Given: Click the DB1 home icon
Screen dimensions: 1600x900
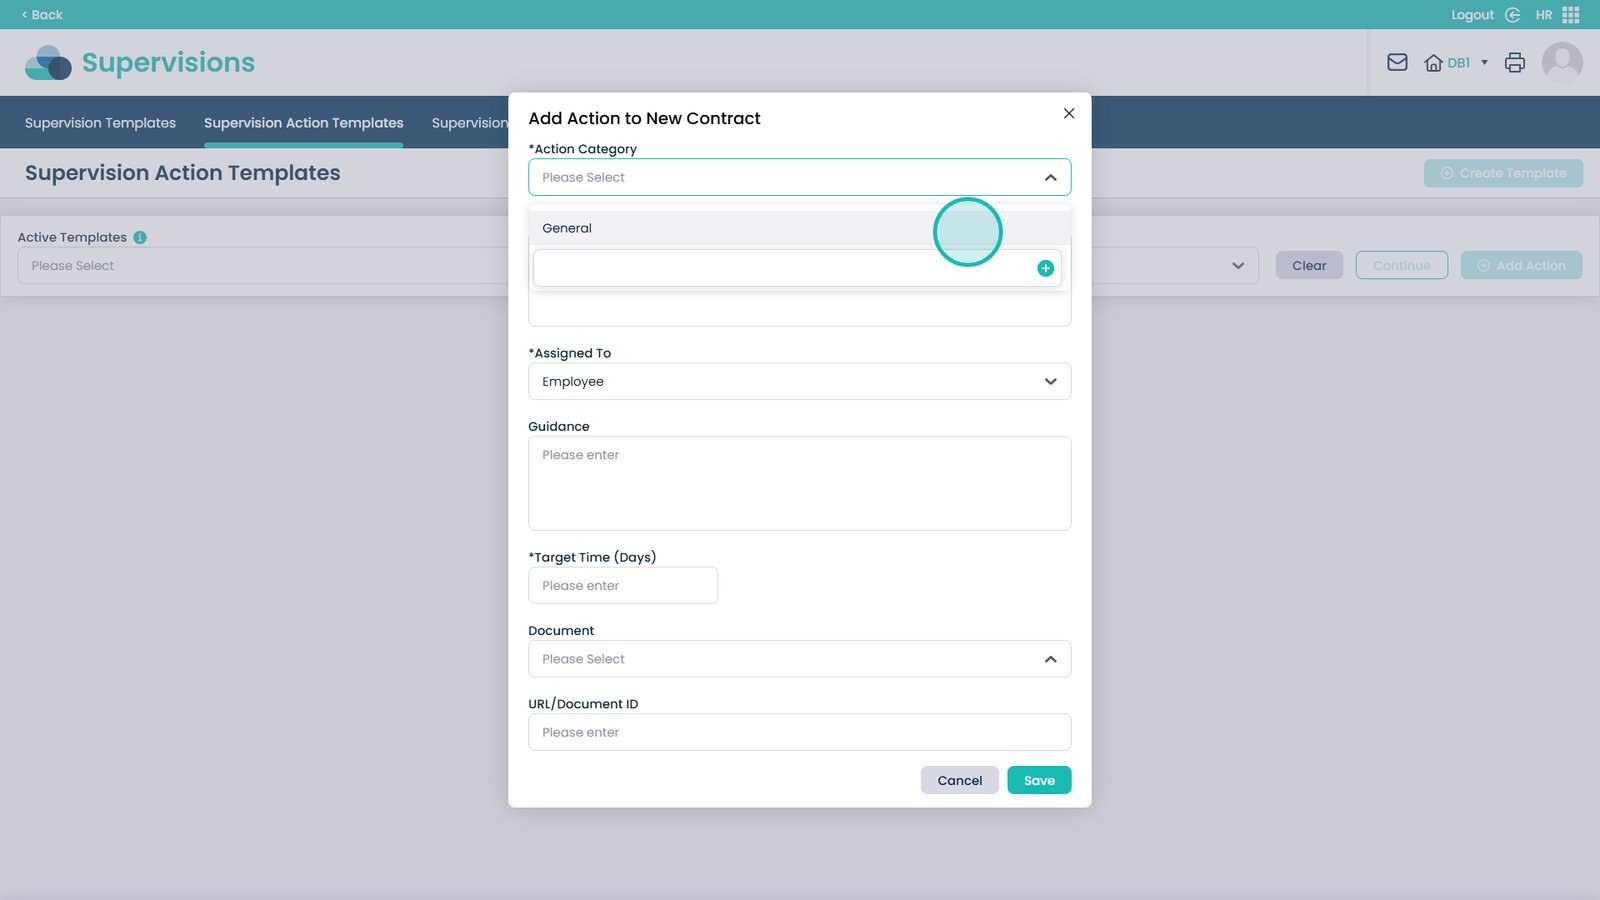Looking at the screenshot, I should (x=1434, y=63).
